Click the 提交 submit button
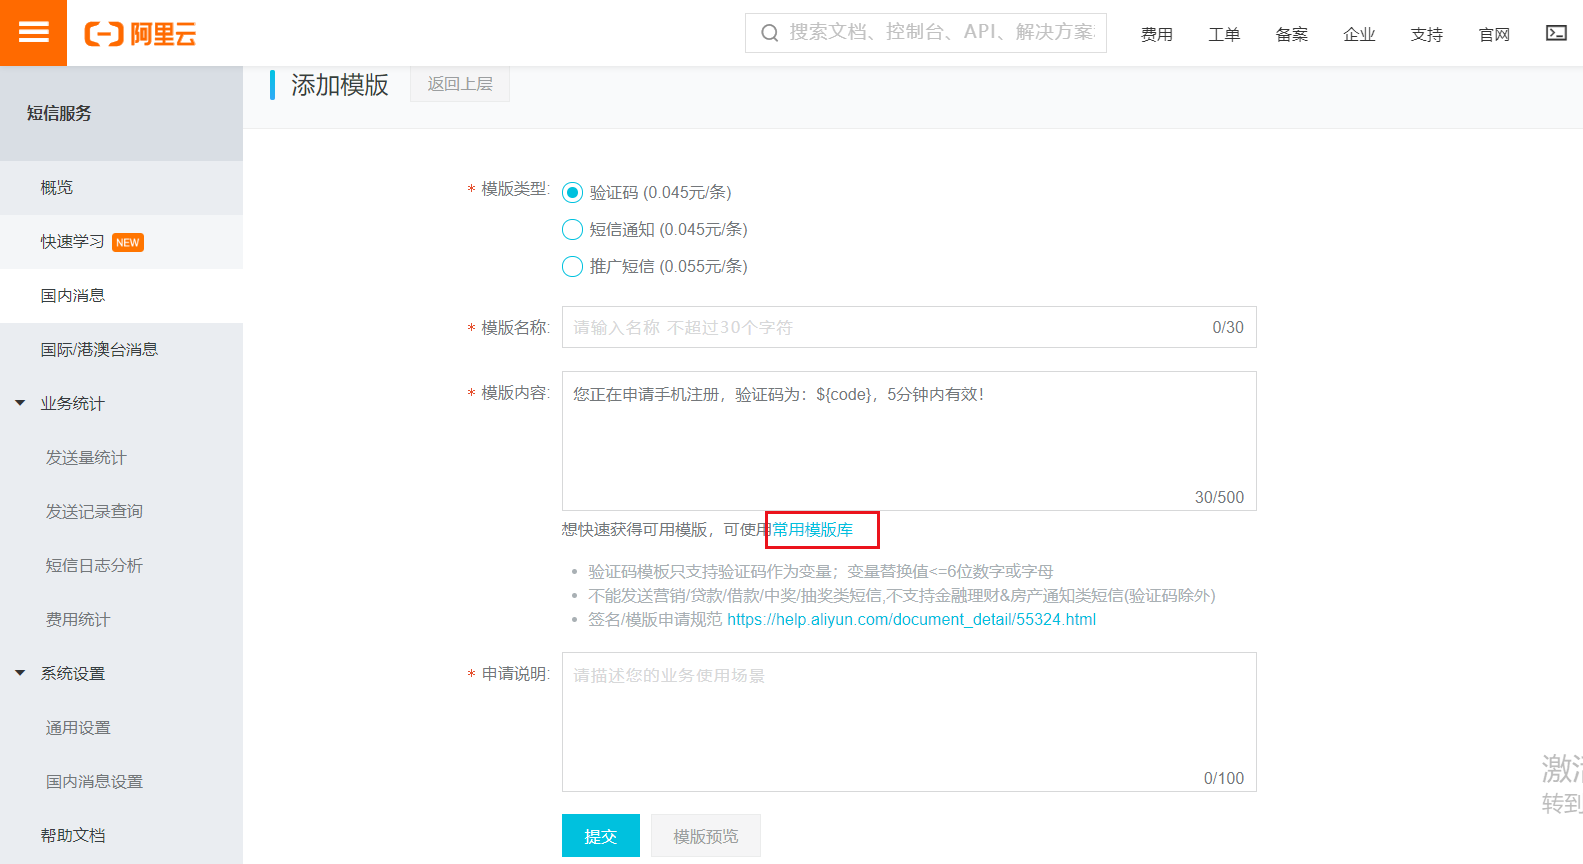 (x=600, y=836)
